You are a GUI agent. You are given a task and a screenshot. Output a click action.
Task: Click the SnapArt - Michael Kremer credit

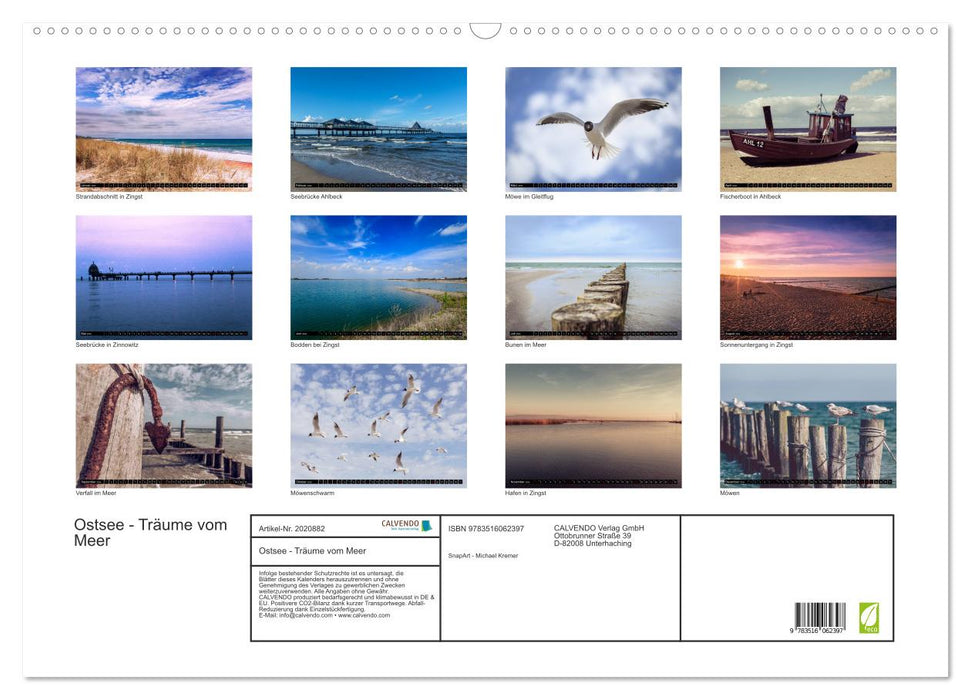coord(484,555)
